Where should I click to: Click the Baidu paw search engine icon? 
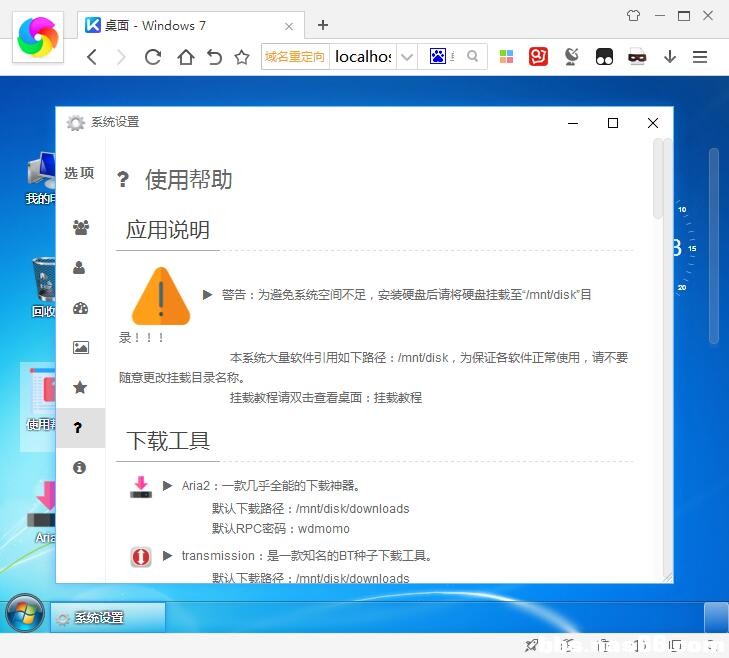(x=437, y=56)
